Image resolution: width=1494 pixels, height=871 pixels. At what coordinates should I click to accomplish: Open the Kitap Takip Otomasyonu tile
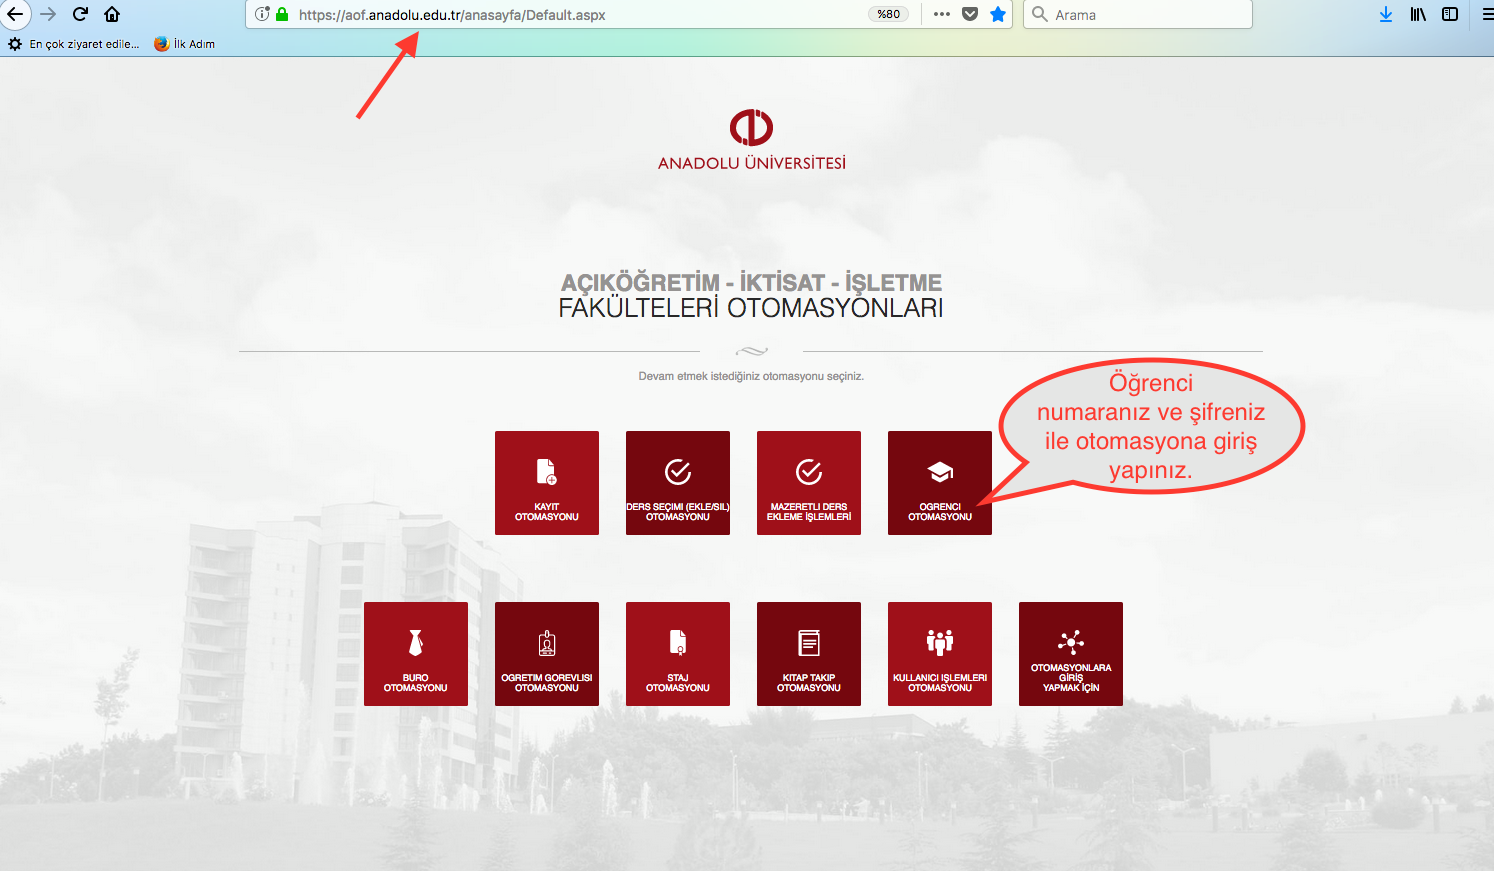809,654
